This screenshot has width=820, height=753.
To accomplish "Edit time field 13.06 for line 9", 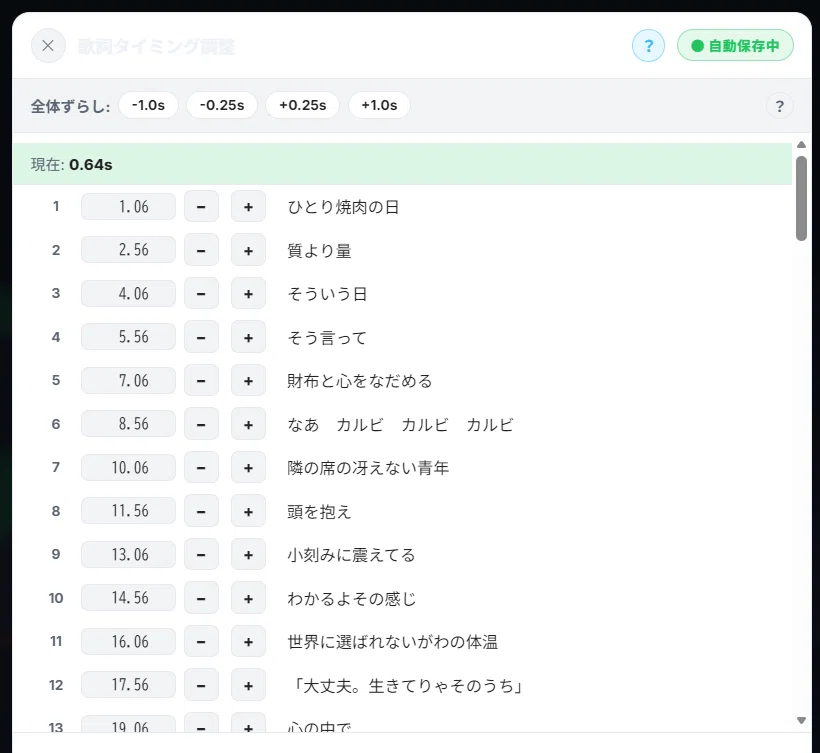I will [128, 554].
